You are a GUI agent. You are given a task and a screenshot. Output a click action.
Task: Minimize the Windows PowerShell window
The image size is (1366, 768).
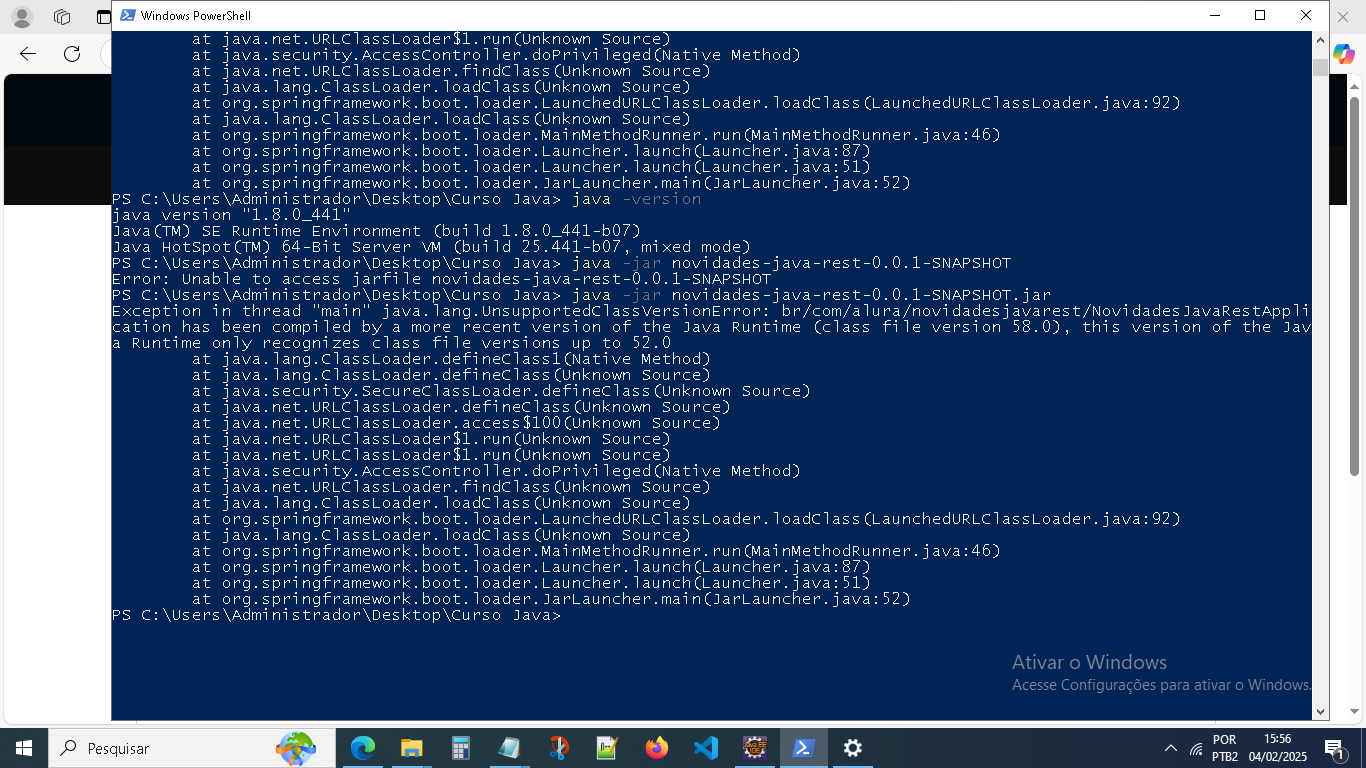pyautogui.click(x=1215, y=15)
